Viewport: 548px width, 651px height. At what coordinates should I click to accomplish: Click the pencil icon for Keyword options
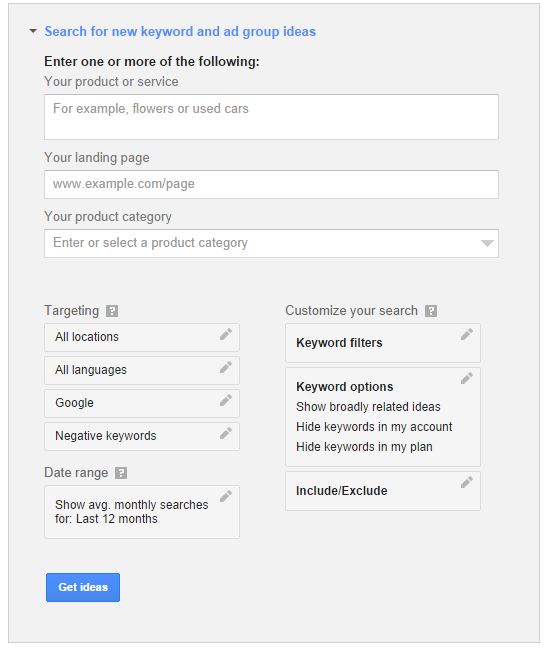point(467,378)
